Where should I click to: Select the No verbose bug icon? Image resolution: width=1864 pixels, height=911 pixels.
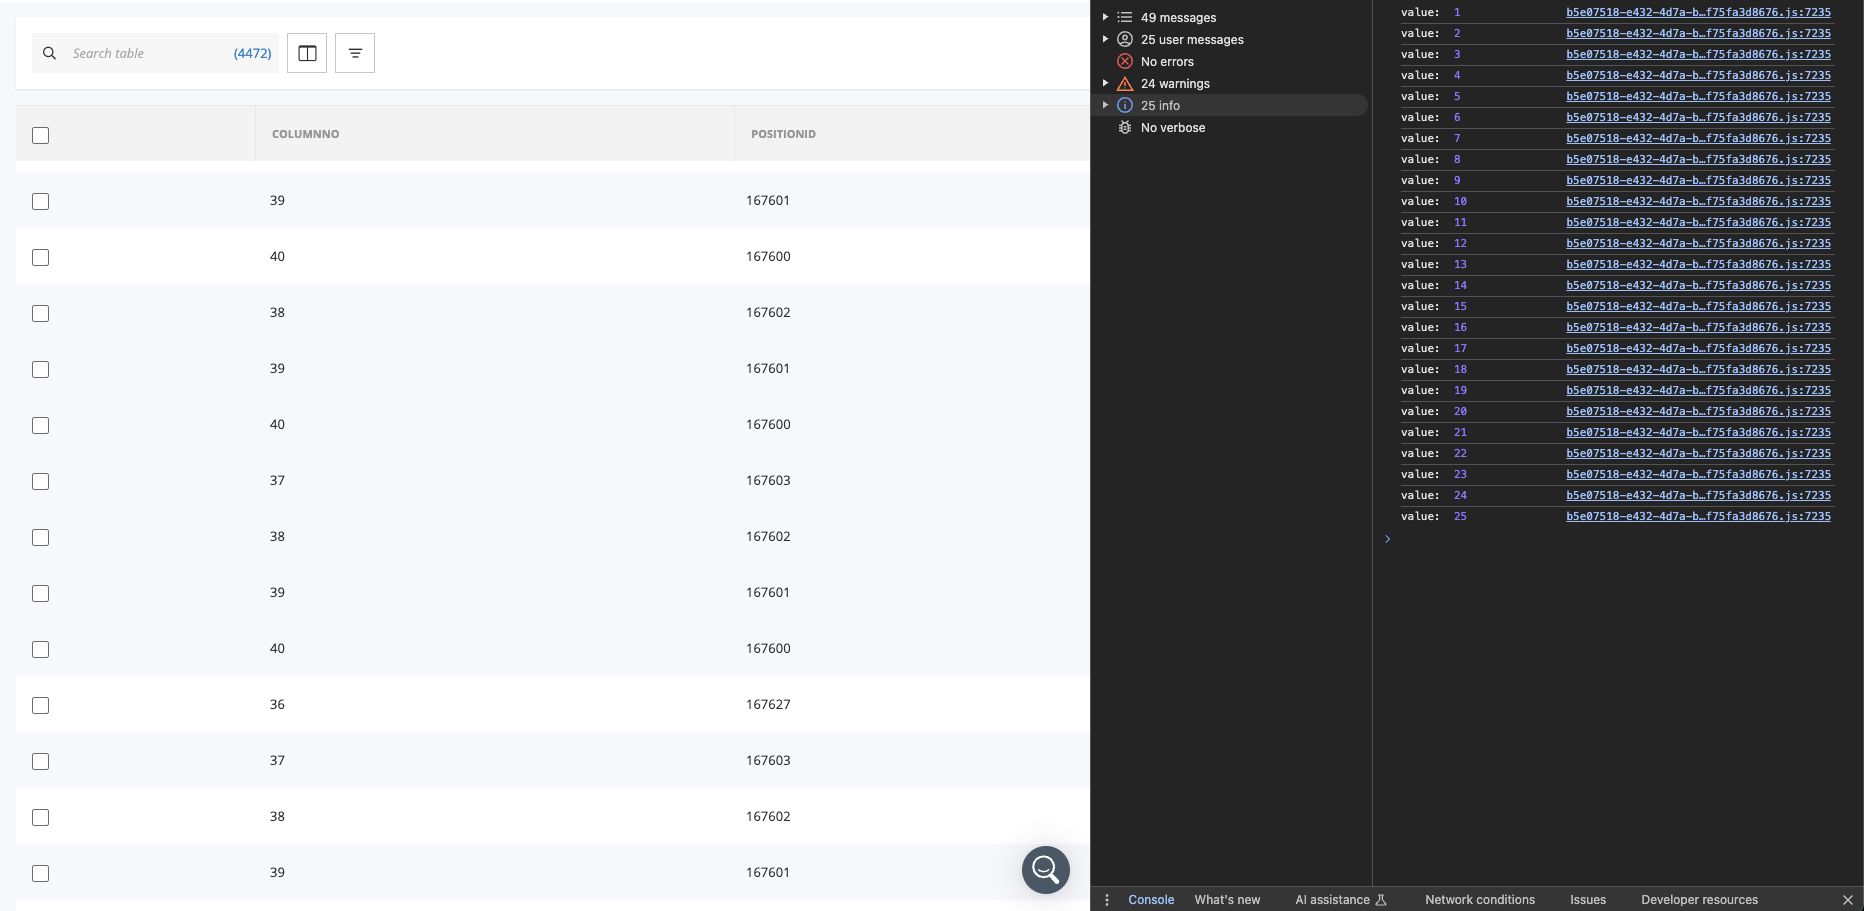[x=1125, y=128]
